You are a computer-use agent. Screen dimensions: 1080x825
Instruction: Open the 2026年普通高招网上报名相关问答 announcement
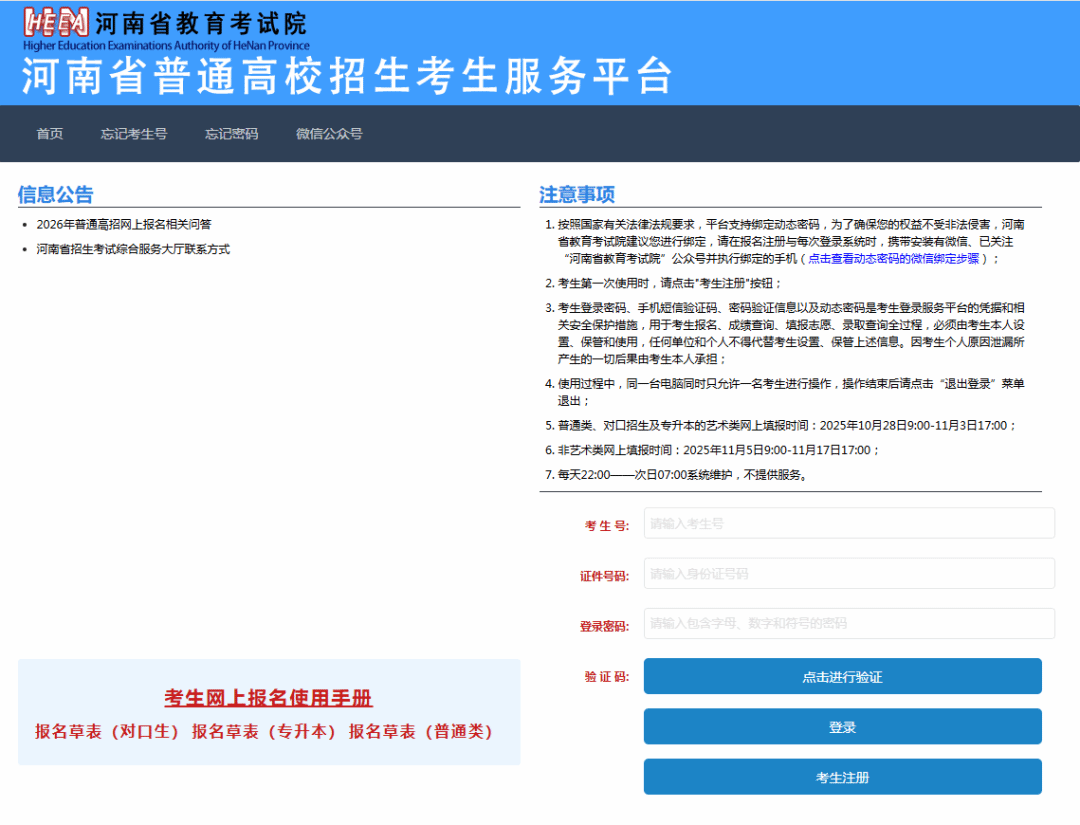[x=124, y=225]
